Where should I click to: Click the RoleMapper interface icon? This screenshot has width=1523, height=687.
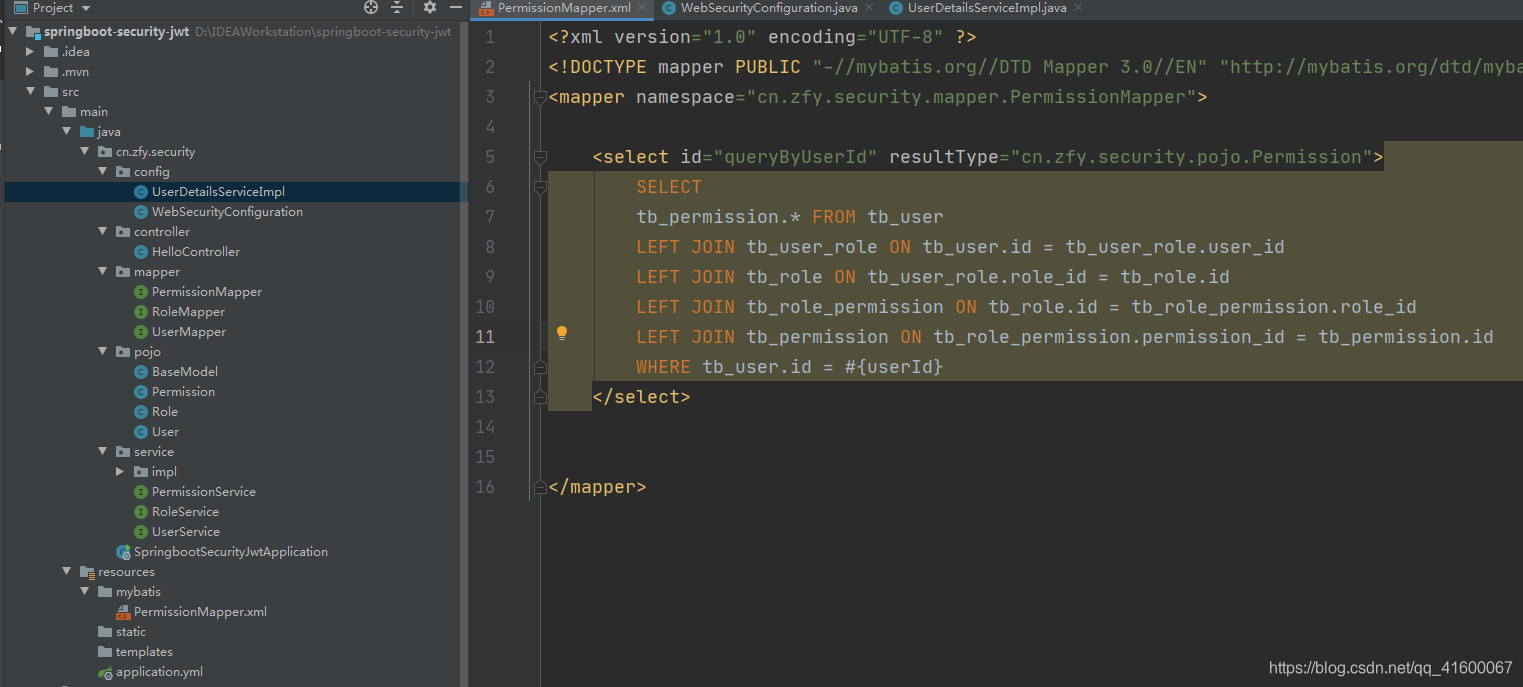click(x=141, y=311)
